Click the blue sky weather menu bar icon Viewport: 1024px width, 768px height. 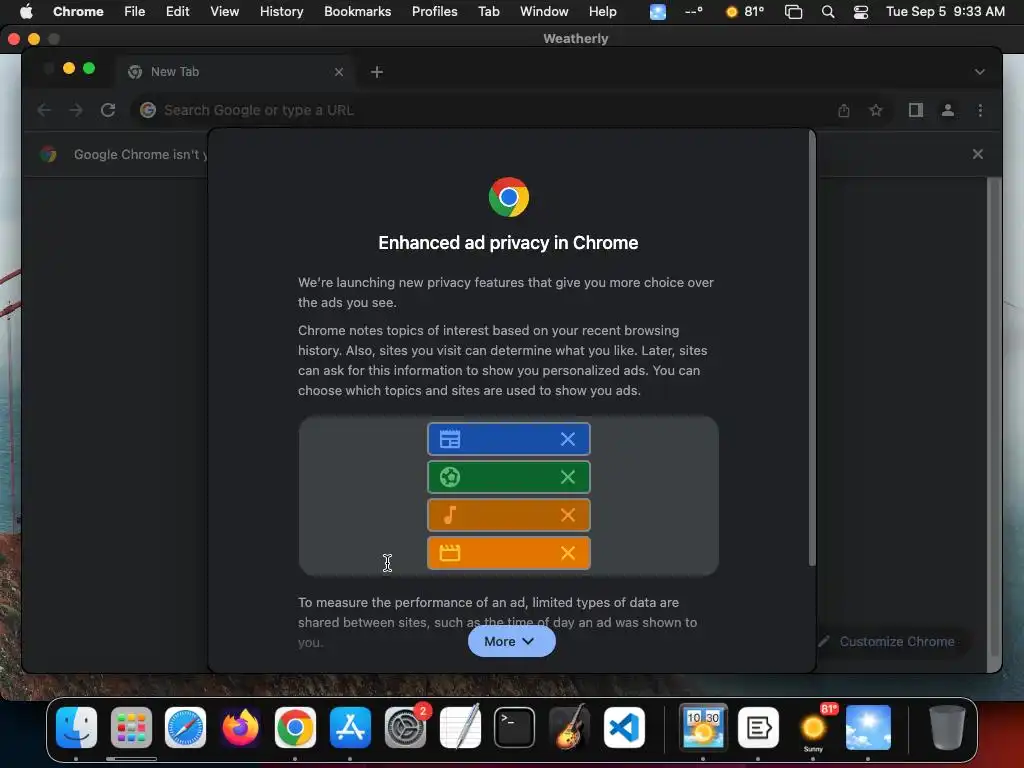pos(658,11)
